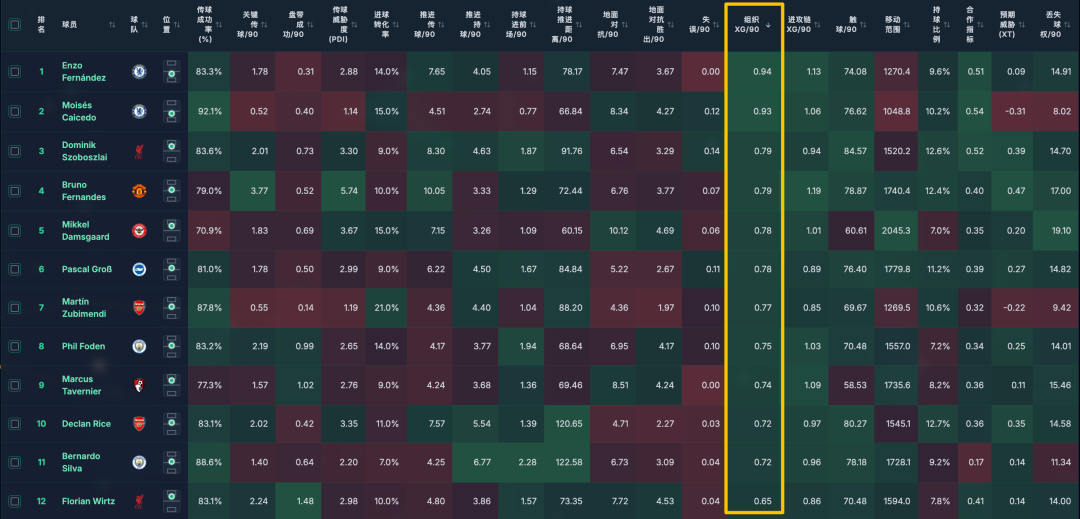Toggle the 组织 XG/90 descending sort arrow
Viewport: 1080px width, 519px height.
(x=768, y=25)
